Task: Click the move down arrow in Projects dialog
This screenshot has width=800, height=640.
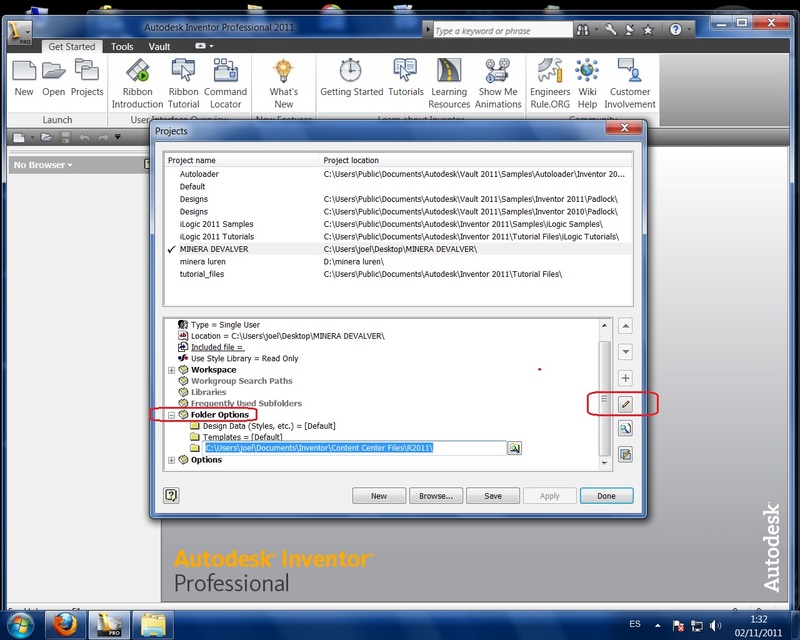Action: 626,352
